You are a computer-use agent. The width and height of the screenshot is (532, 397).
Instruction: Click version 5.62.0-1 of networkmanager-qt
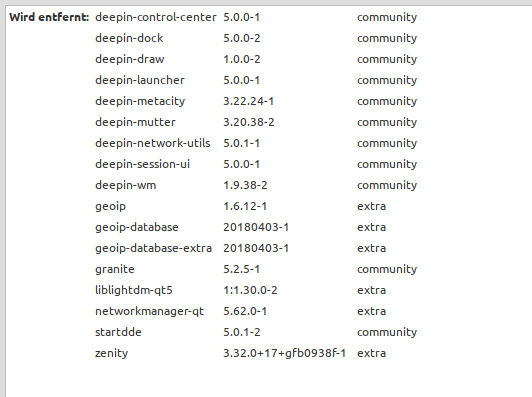coord(245,311)
